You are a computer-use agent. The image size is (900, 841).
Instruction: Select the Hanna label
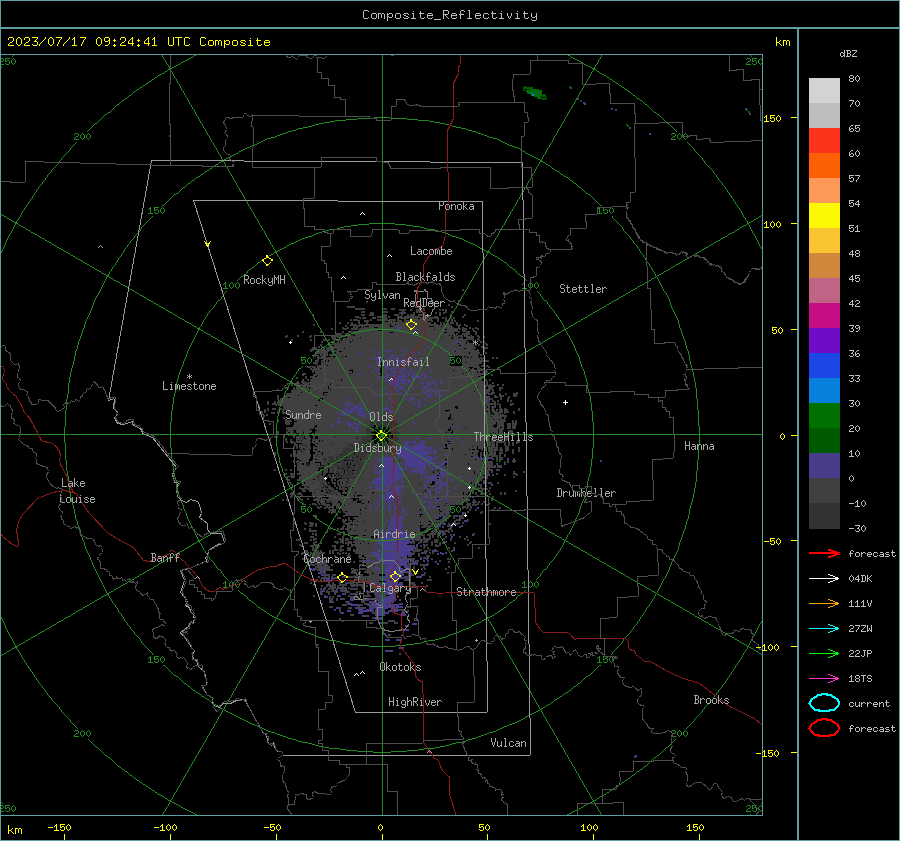point(699,446)
